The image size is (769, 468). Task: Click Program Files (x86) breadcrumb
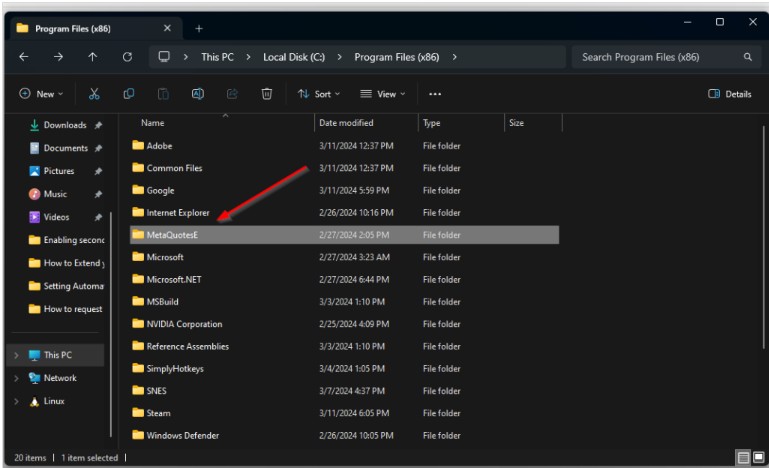point(397,57)
